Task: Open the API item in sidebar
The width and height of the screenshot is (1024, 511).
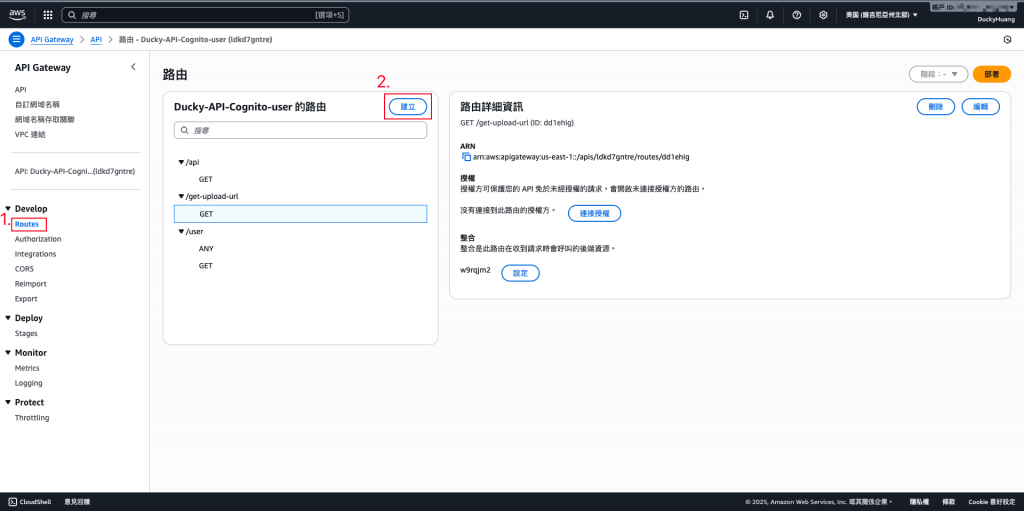Action: tap(20, 90)
